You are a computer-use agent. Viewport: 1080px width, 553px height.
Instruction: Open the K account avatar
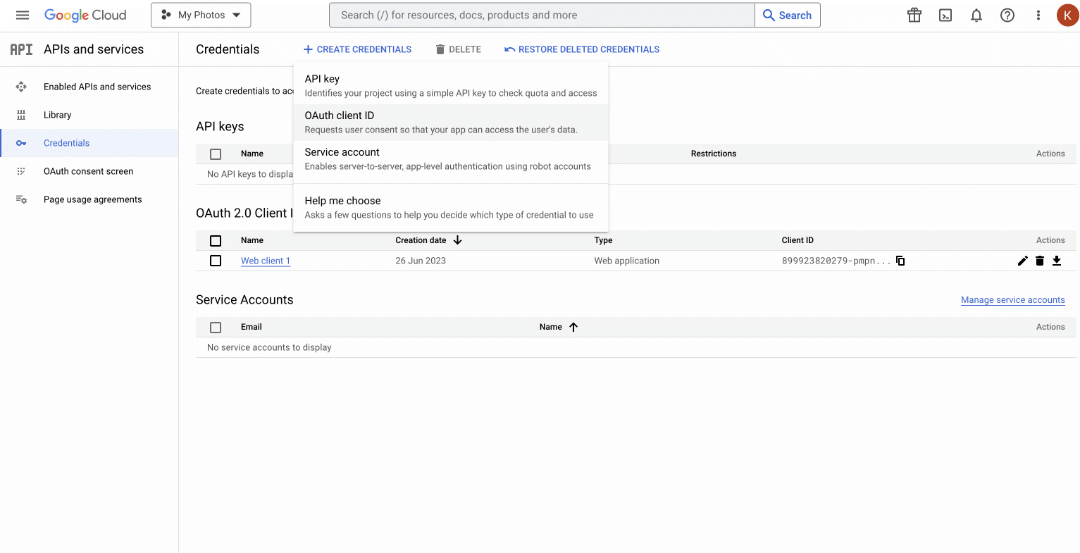[x=1068, y=15]
